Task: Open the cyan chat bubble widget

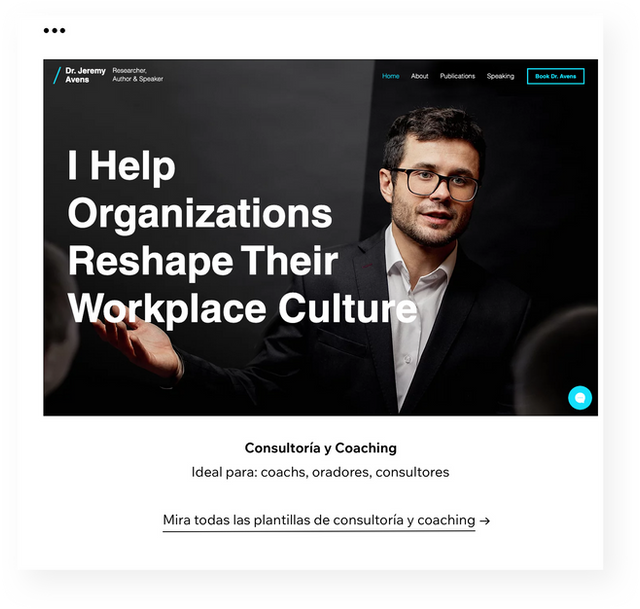Action: 580,398
